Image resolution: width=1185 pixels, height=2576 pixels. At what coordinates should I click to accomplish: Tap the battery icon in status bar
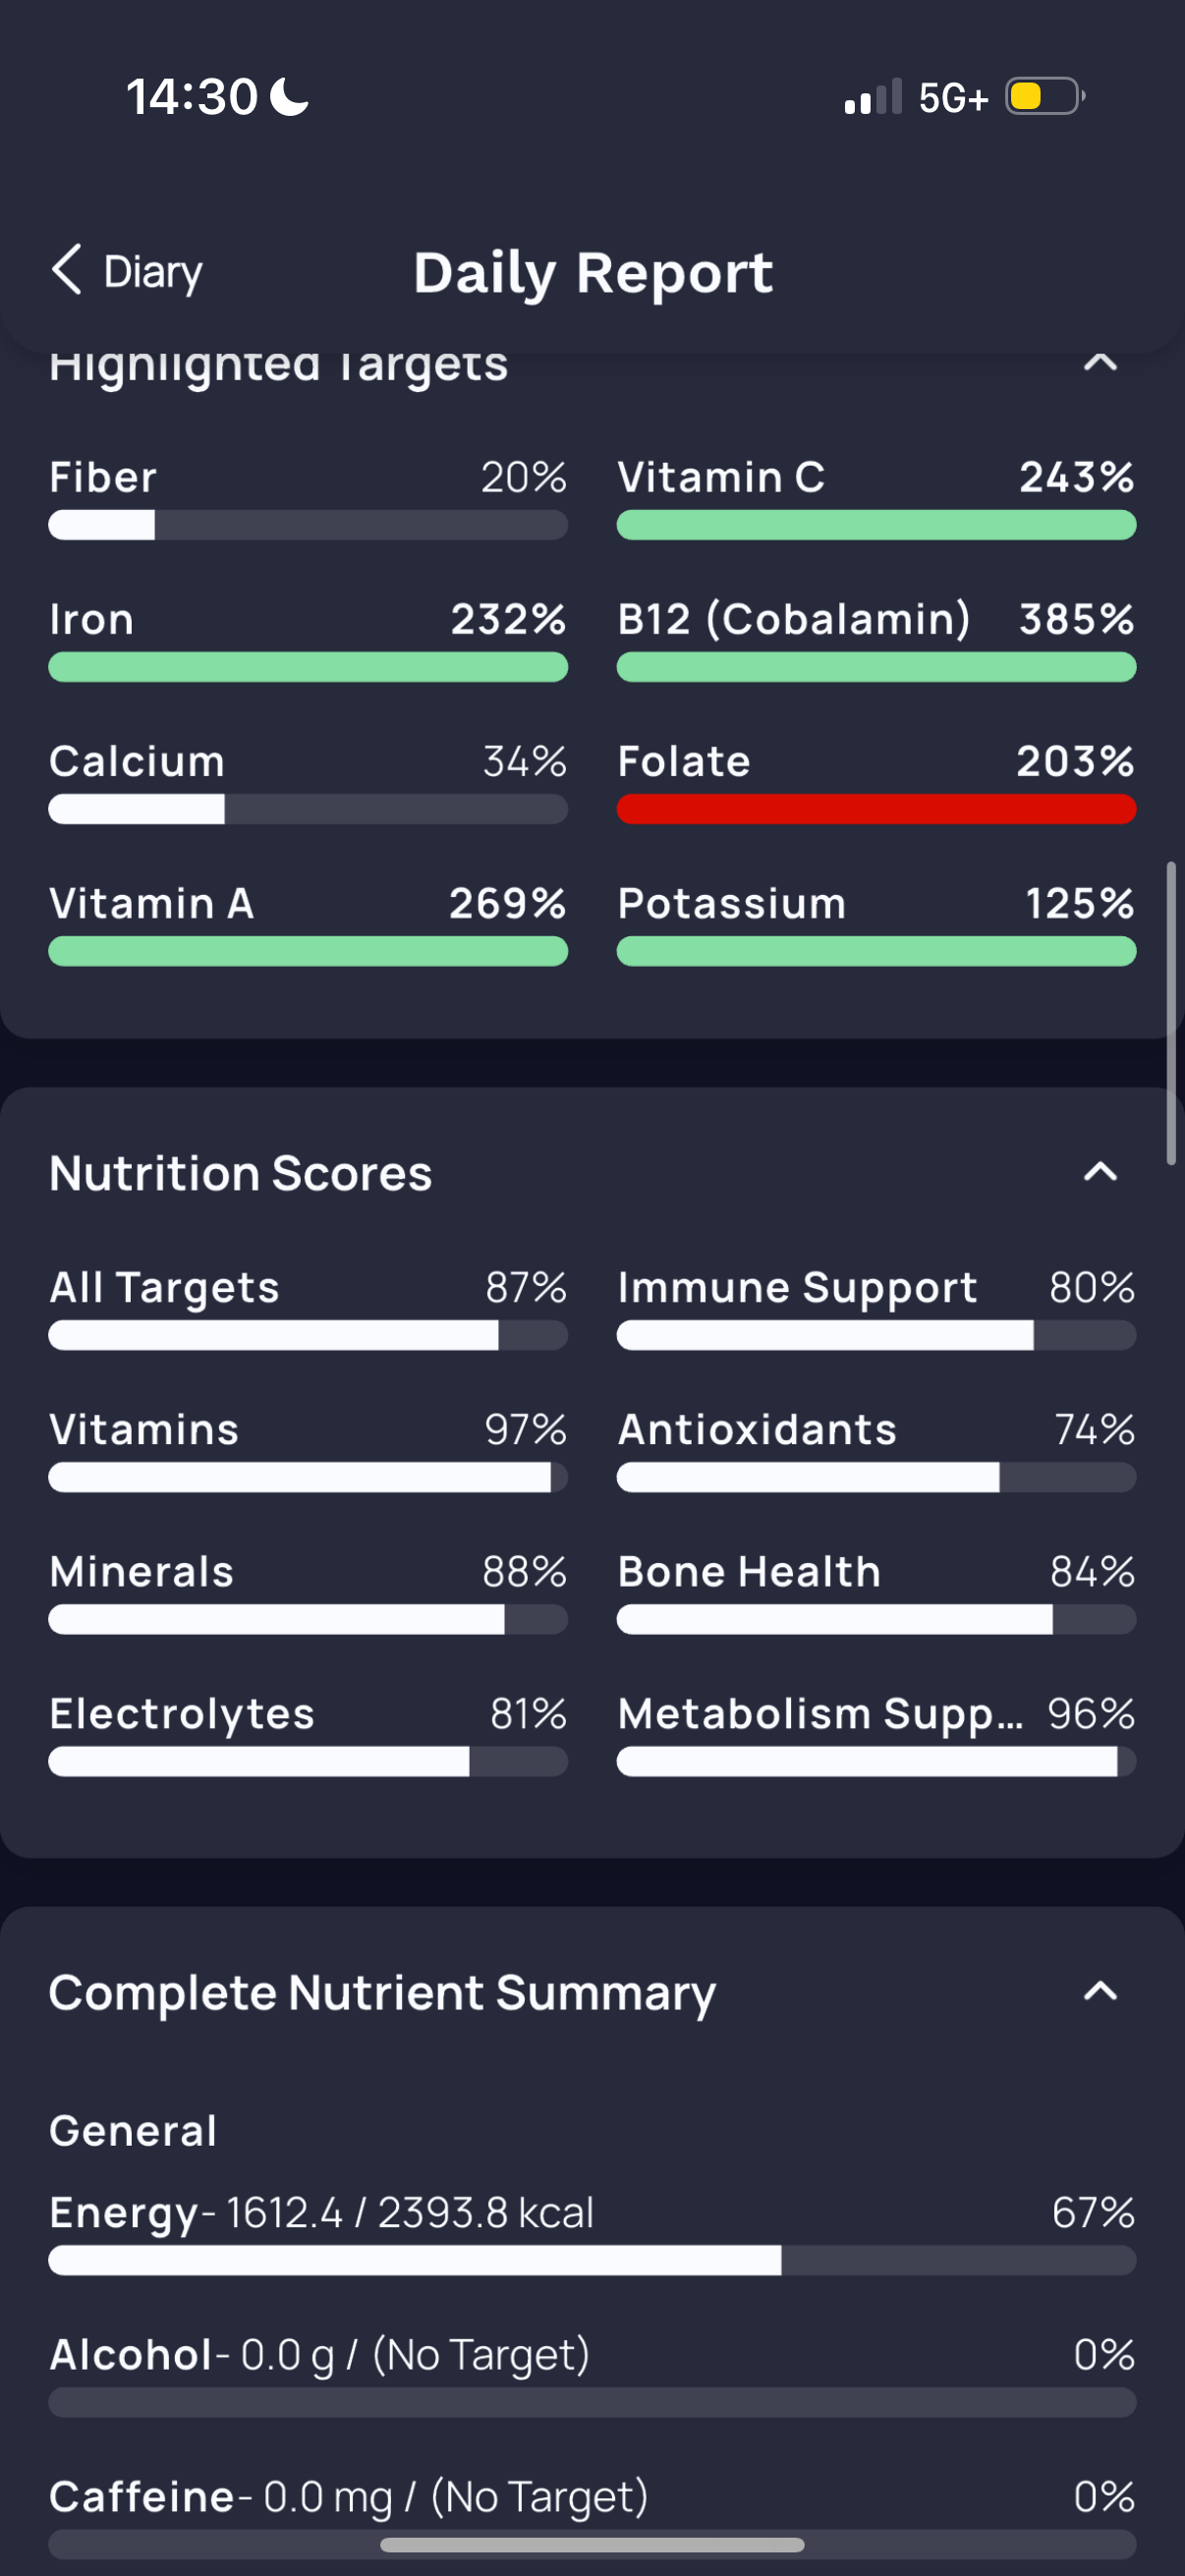[x=1045, y=97]
